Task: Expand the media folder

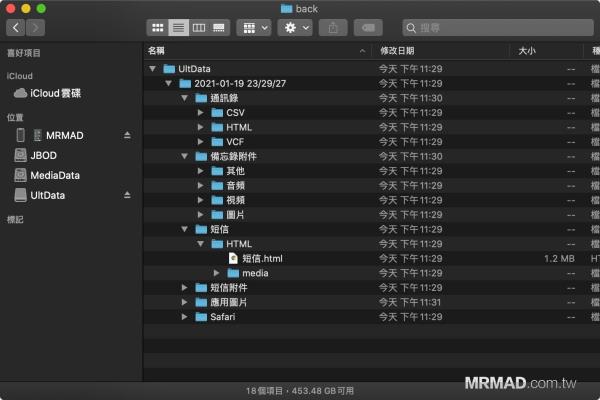Action: click(x=217, y=273)
